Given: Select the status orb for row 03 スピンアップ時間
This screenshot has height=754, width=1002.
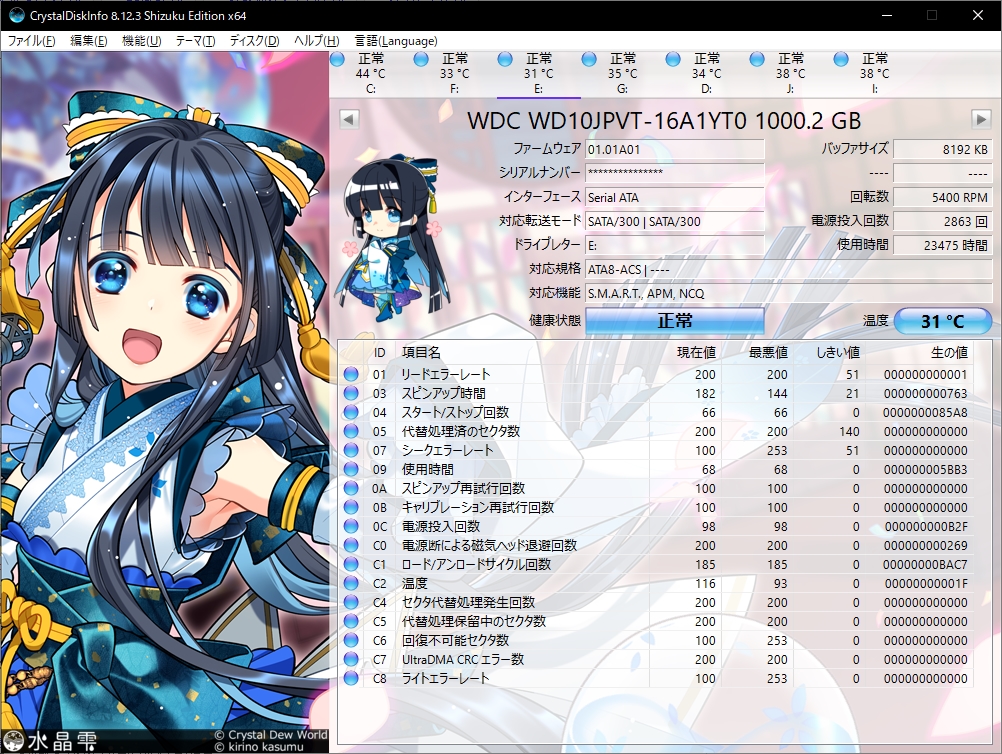Looking at the screenshot, I should point(351,394).
